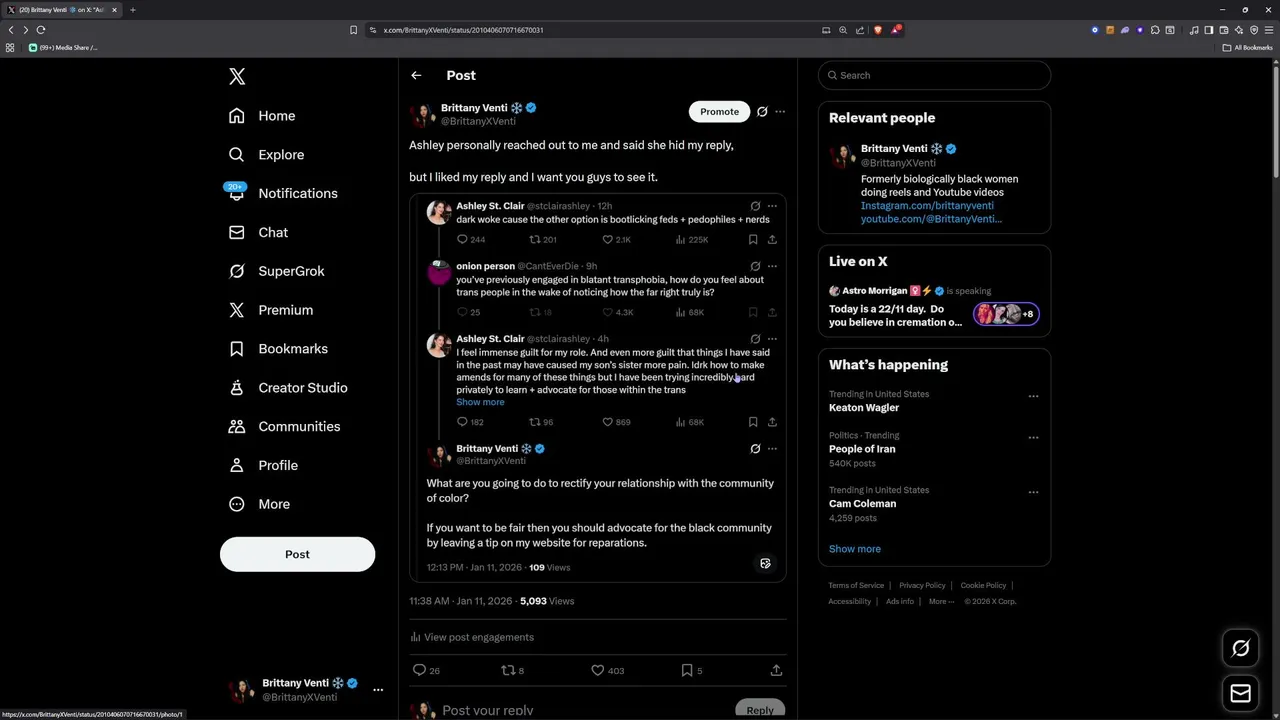Open options for Keaton Wagler trend
Screen dimensions: 1280x720
click(x=1033, y=396)
